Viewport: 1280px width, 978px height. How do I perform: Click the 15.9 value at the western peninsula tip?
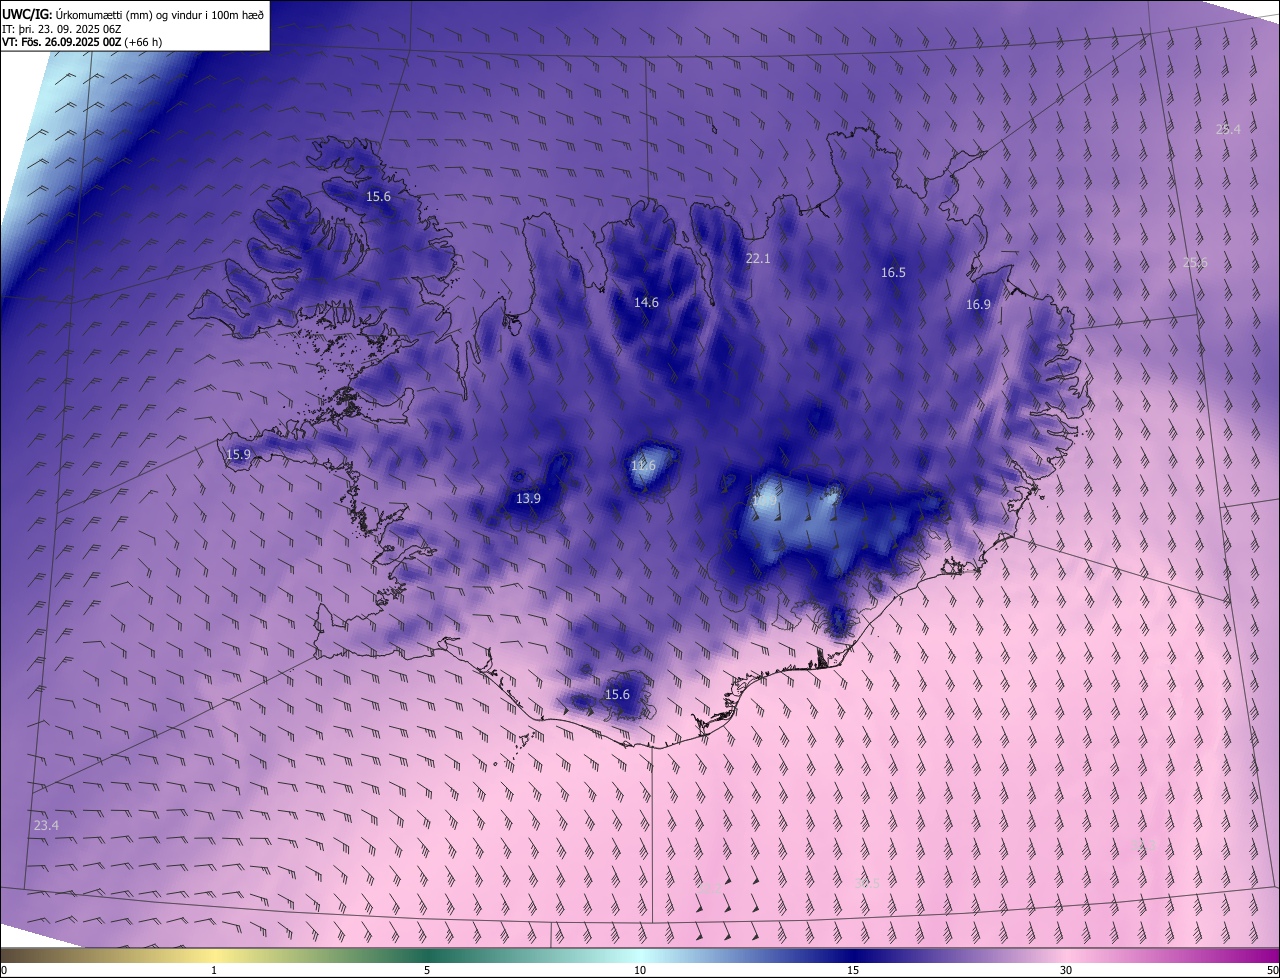tap(238, 455)
